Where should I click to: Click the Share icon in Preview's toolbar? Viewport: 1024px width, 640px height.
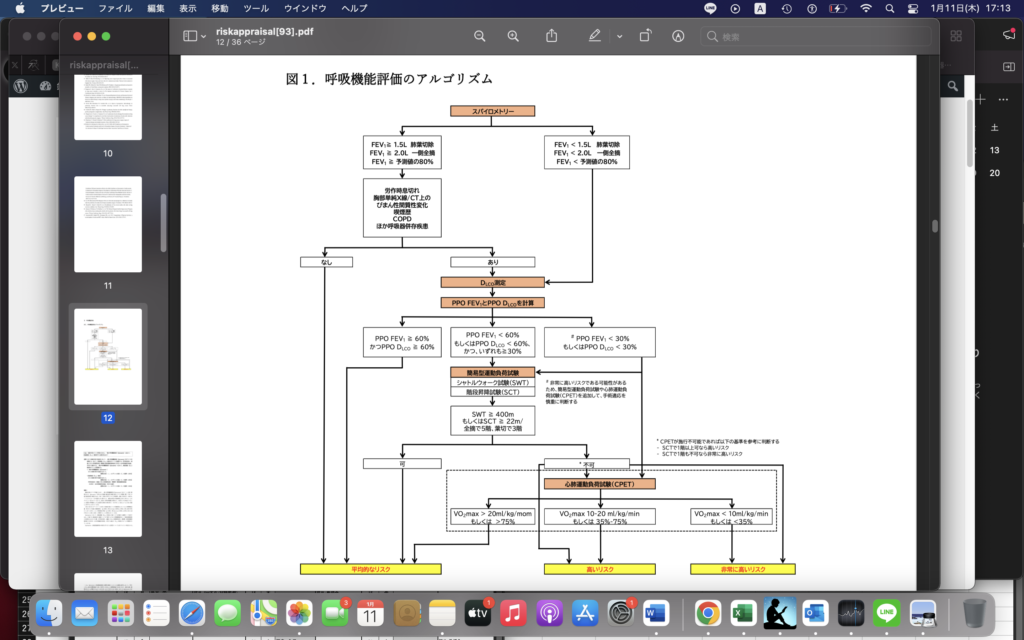click(551, 36)
